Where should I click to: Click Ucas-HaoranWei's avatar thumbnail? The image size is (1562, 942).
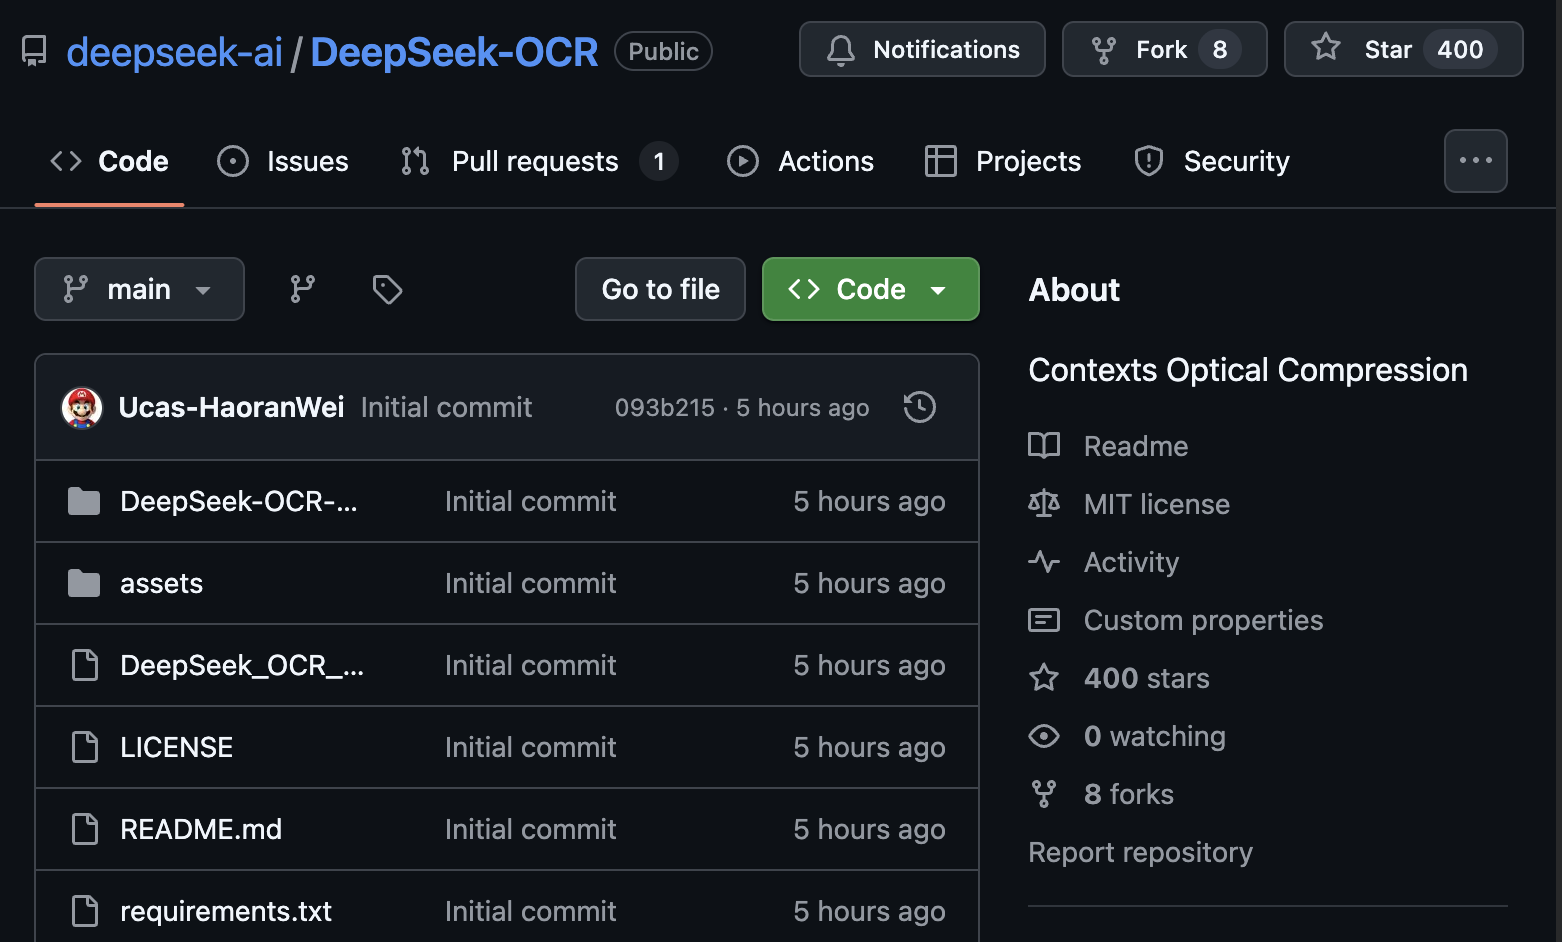[x=83, y=407]
